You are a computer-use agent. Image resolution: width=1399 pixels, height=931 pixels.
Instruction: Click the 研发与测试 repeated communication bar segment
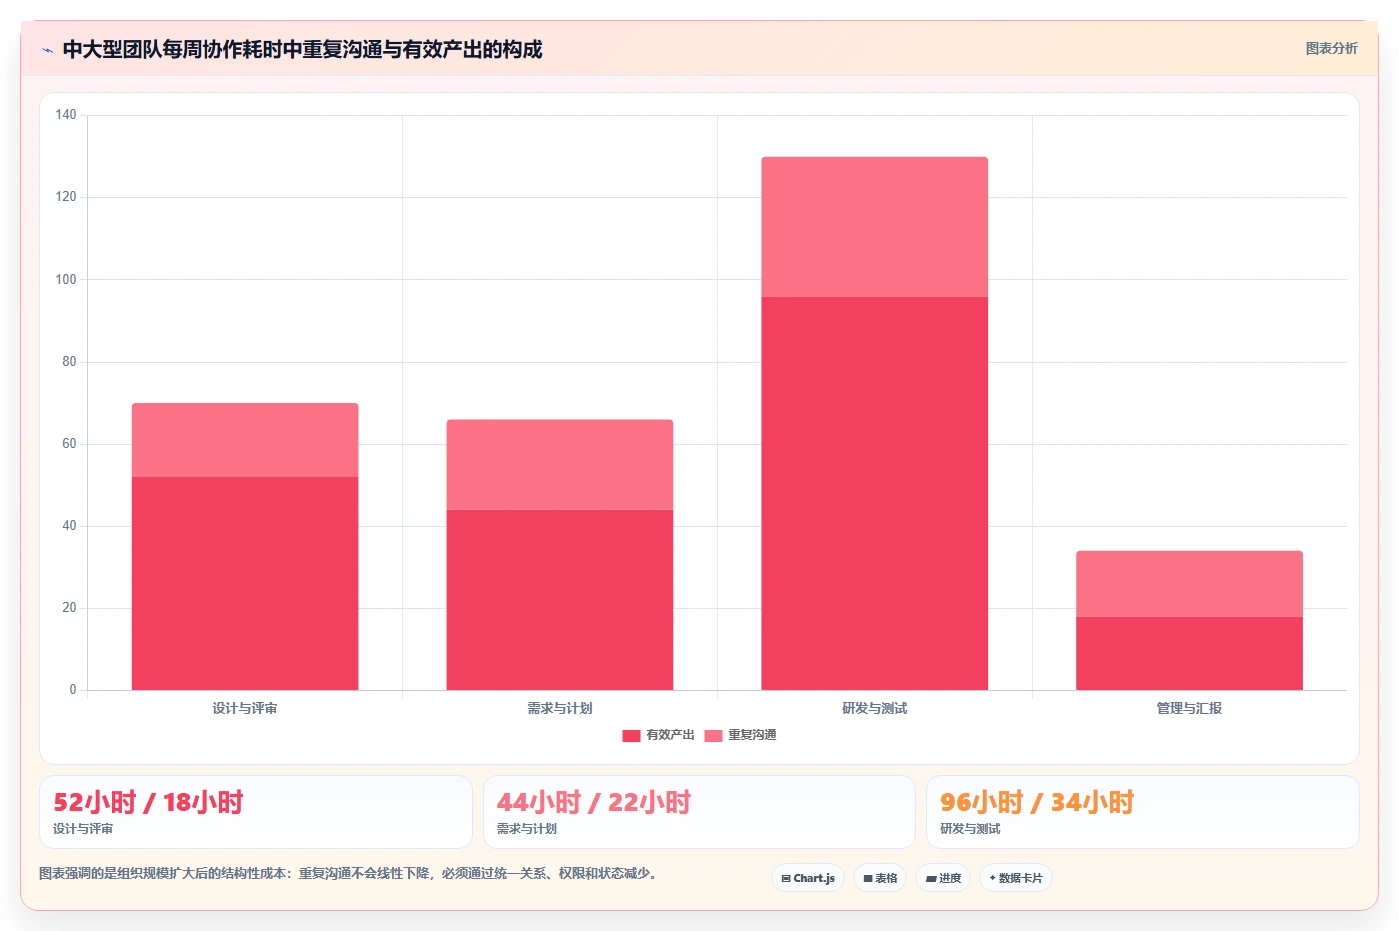[875, 227]
